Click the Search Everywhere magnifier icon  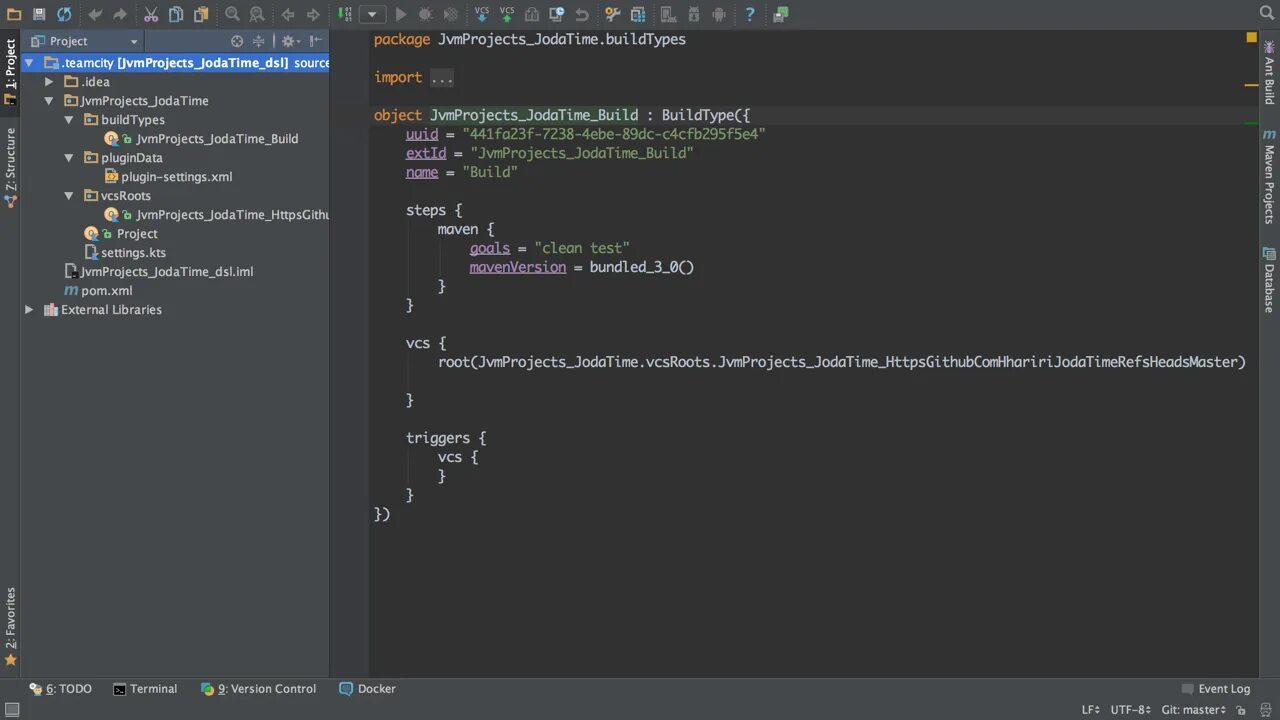pos(1267,12)
